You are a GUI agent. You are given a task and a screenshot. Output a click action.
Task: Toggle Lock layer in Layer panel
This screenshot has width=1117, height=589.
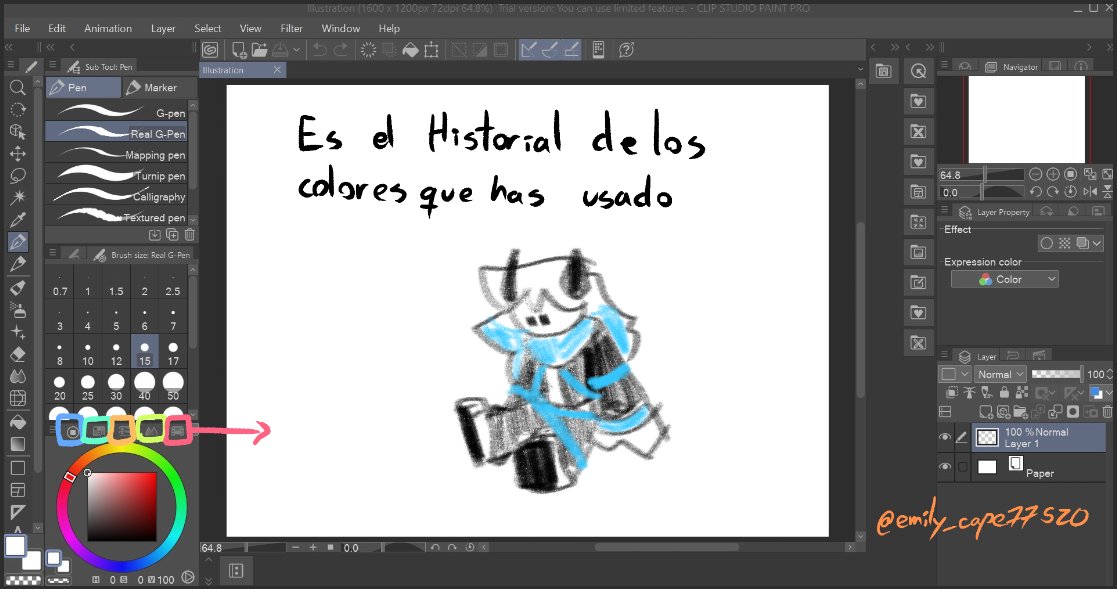click(1004, 392)
